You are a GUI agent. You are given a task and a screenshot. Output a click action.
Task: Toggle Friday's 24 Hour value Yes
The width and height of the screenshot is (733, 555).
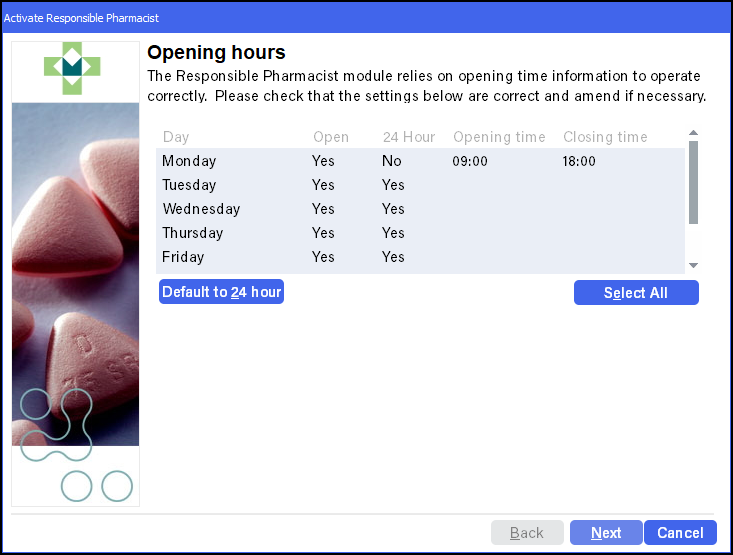click(393, 257)
